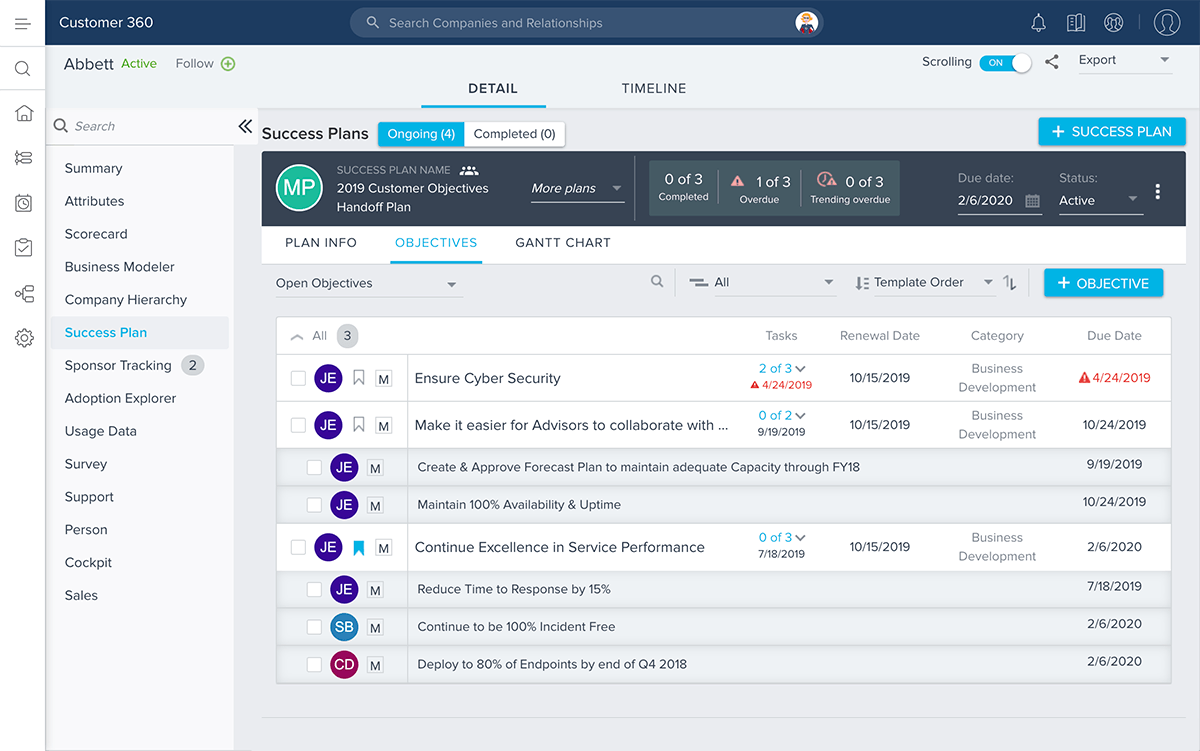Open the Template Order sort dropdown

pyautogui.click(x=924, y=283)
